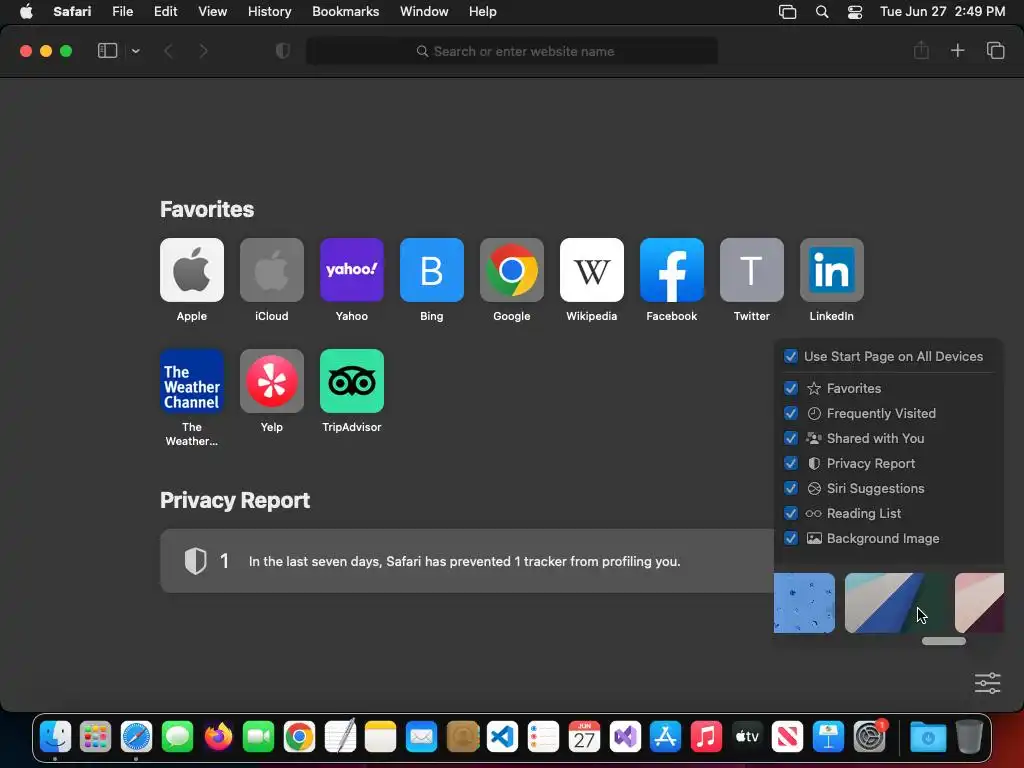
Task: Go forward with the forward arrow
Action: point(203,51)
